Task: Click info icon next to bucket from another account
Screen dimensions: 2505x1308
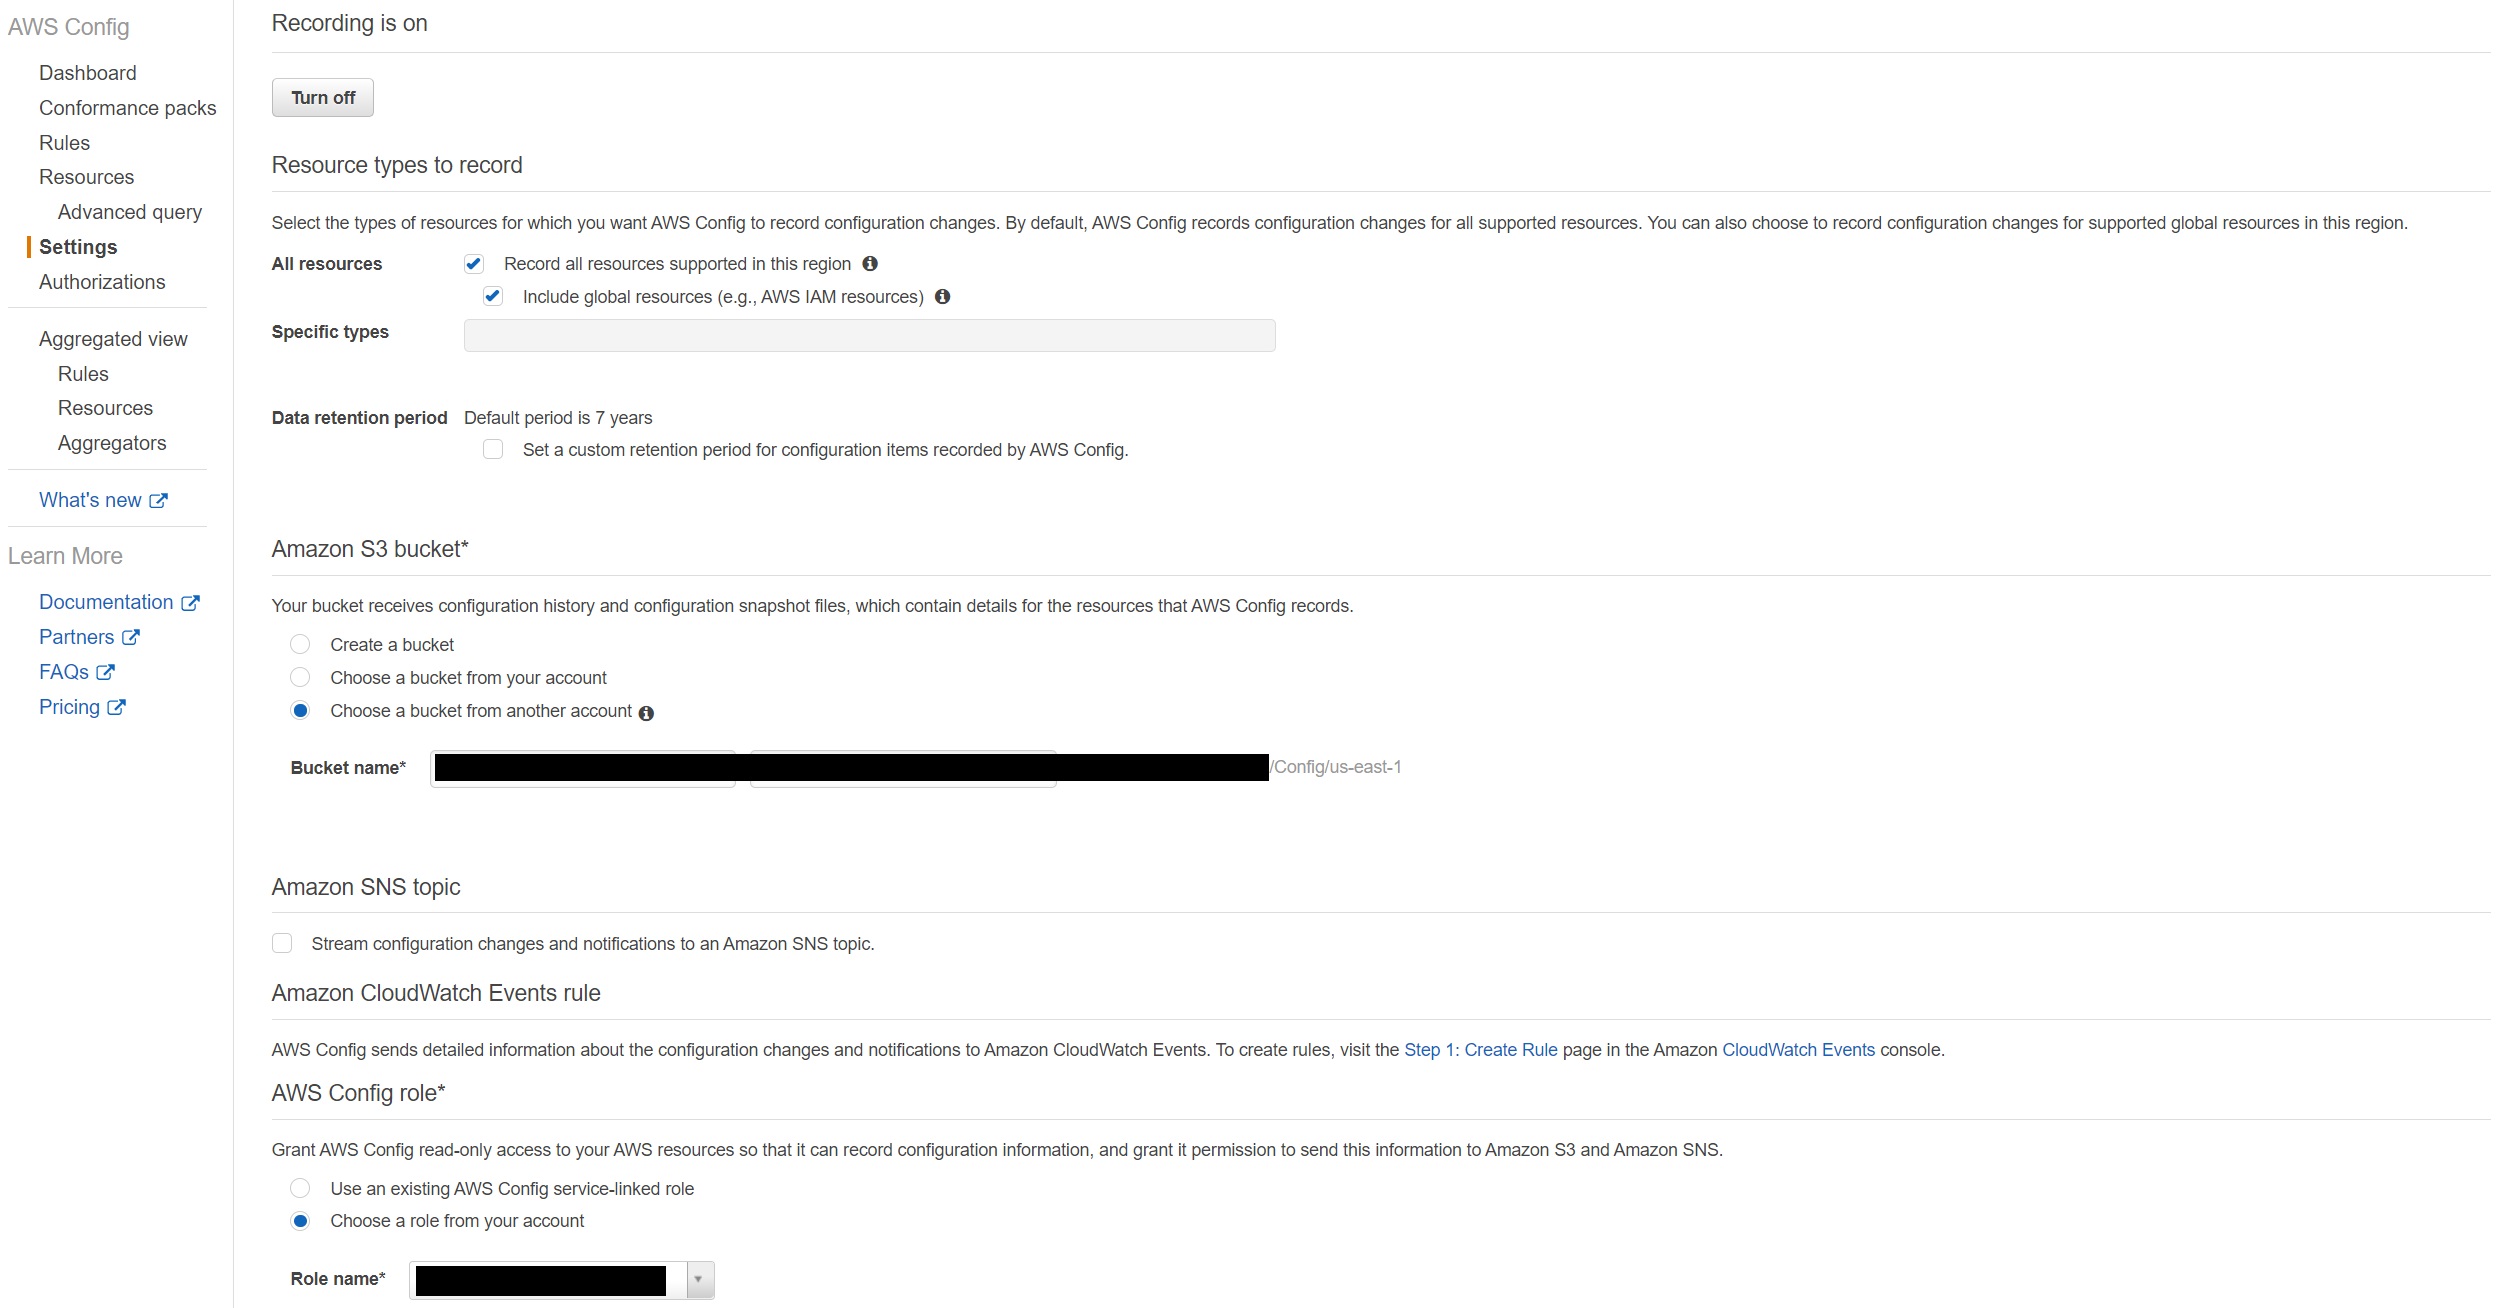Action: coord(646,713)
